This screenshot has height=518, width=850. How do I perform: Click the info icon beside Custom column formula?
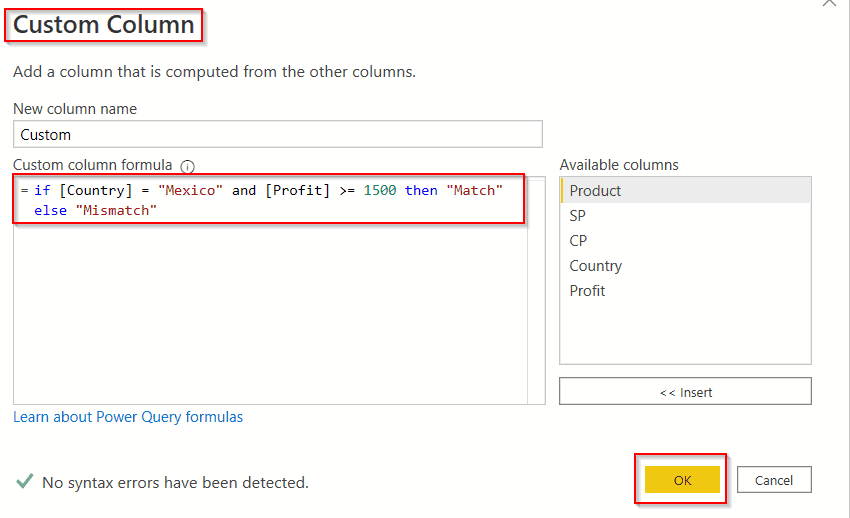coord(188,166)
